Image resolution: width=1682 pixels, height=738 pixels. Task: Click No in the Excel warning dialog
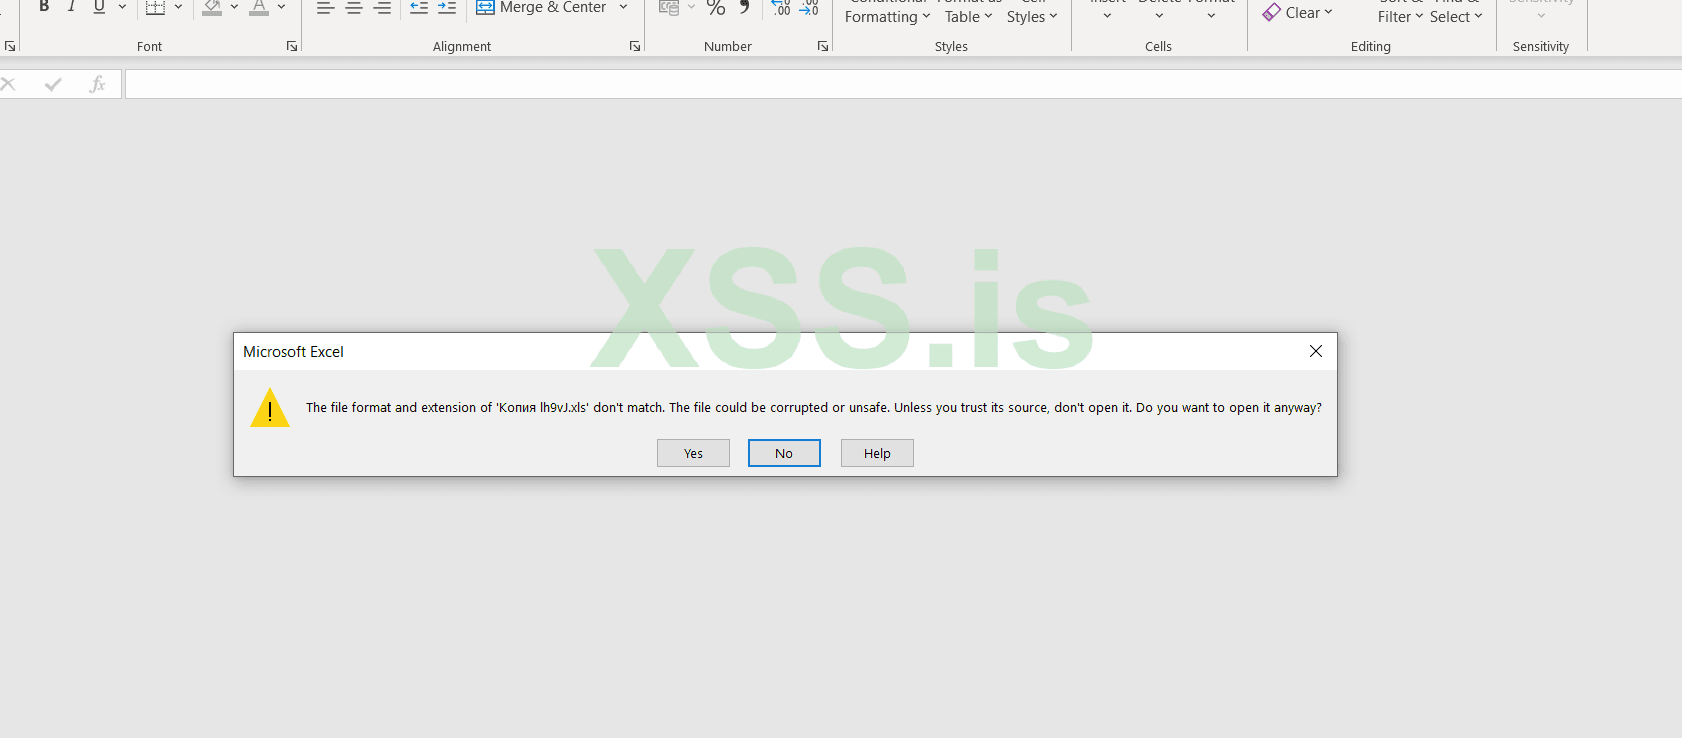pos(784,453)
